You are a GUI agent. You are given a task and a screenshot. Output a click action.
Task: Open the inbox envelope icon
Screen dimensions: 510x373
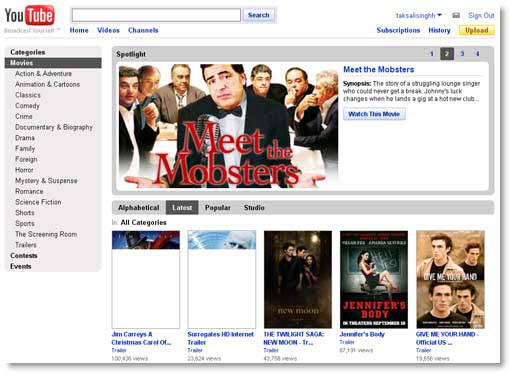click(x=456, y=15)
